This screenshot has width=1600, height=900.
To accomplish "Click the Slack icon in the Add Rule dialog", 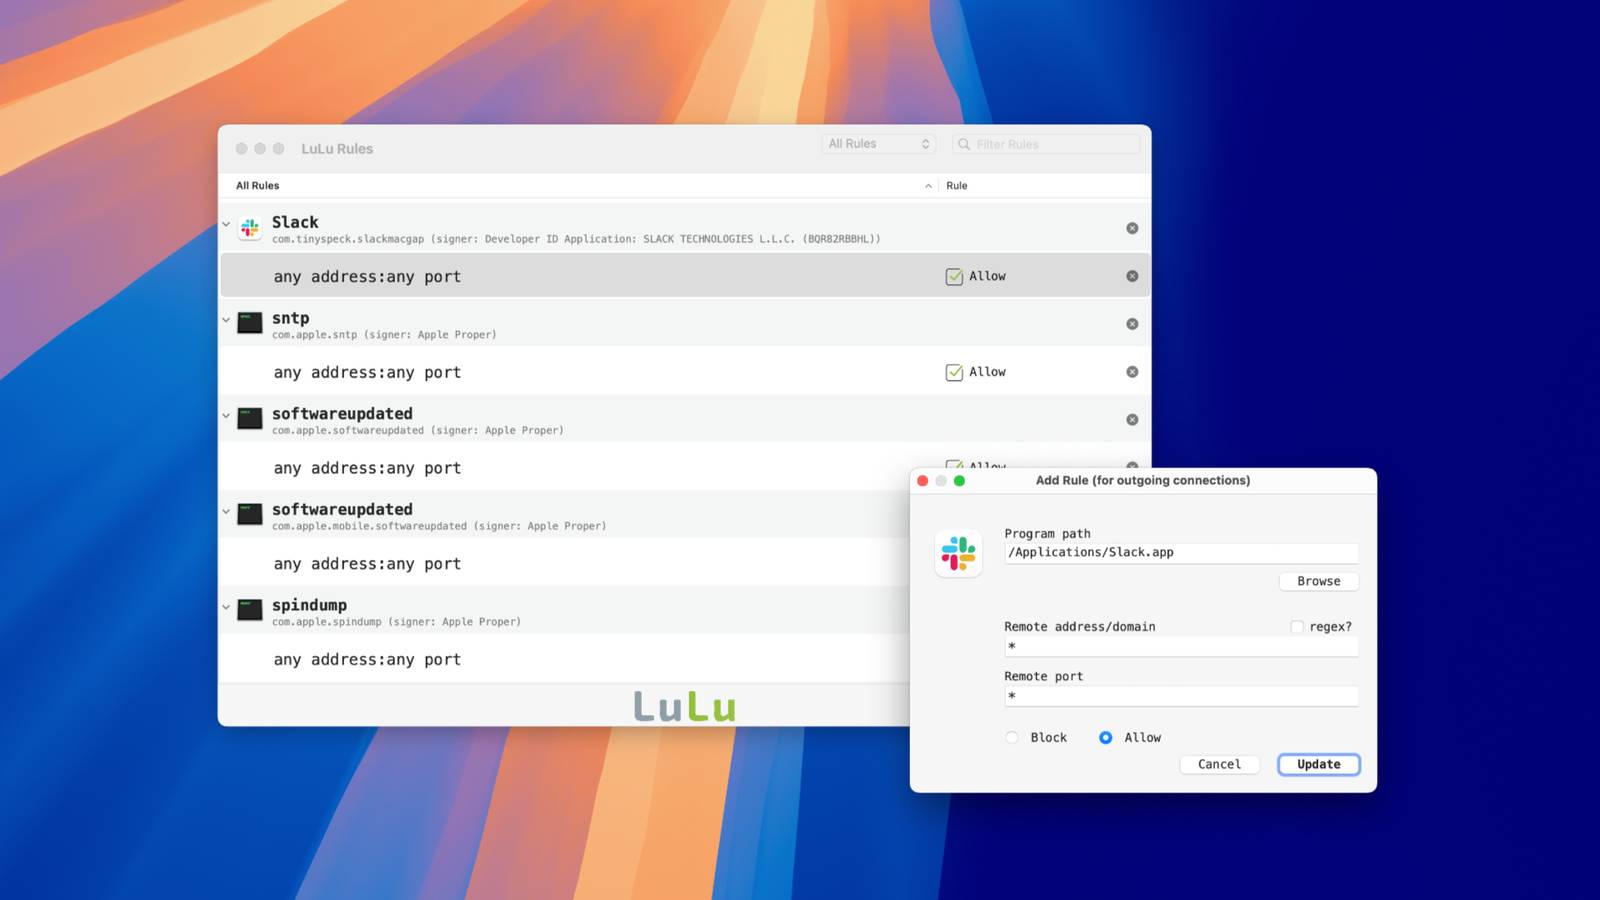I will coord(957,551).
